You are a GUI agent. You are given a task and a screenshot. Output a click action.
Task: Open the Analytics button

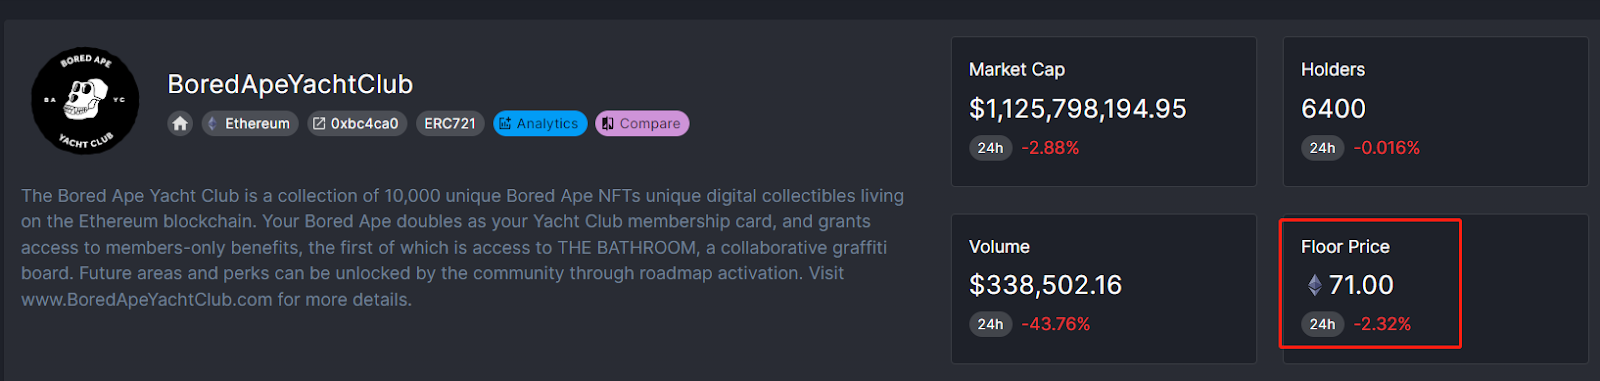pyautogui.click(x=540, y=124)
